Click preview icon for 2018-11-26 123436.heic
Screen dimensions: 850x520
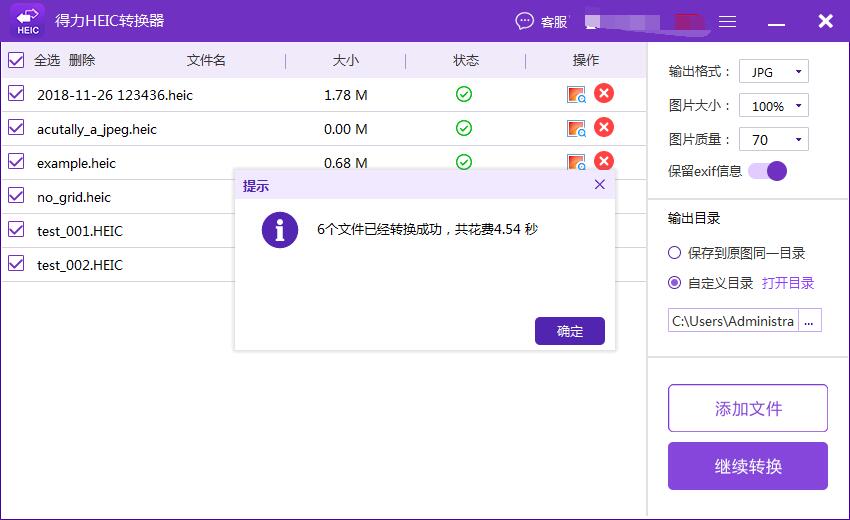pyautogui.click(x=575, y=95)
